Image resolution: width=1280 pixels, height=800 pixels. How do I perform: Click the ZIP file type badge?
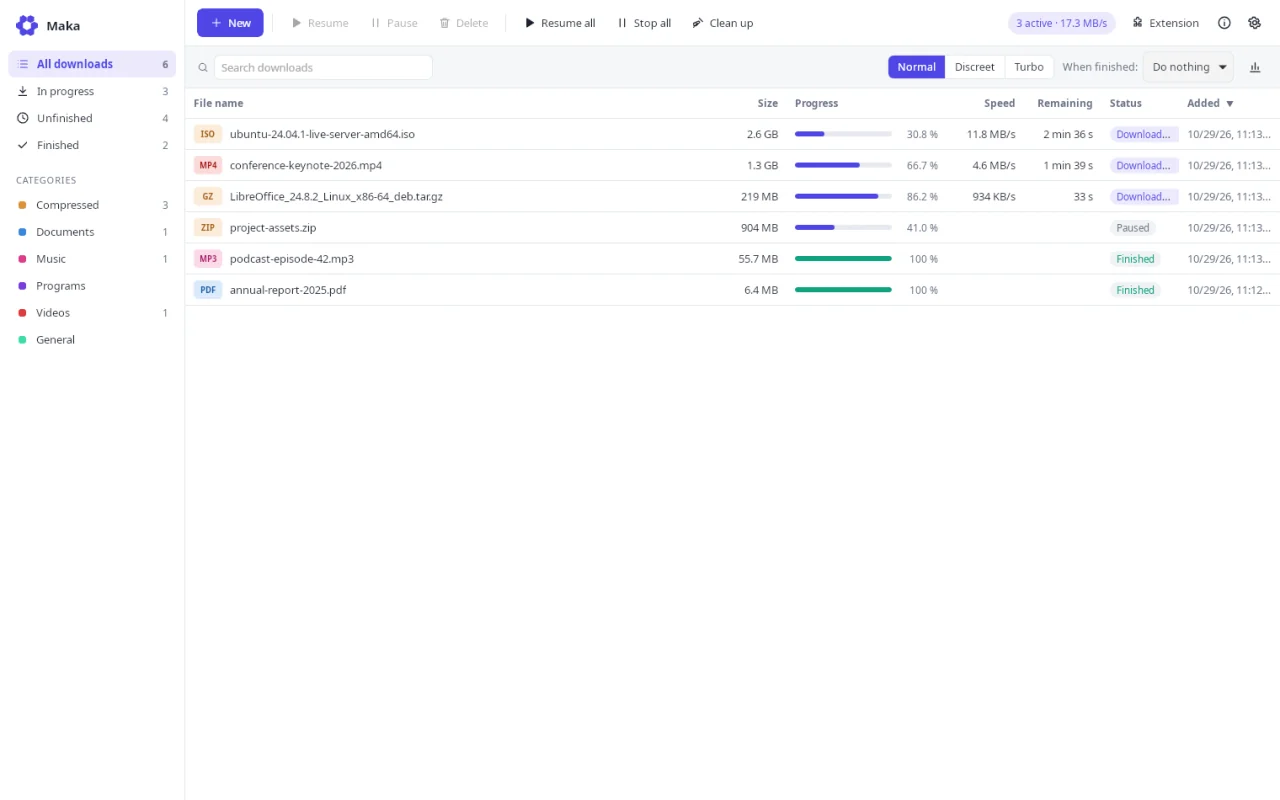click(207, 227)
